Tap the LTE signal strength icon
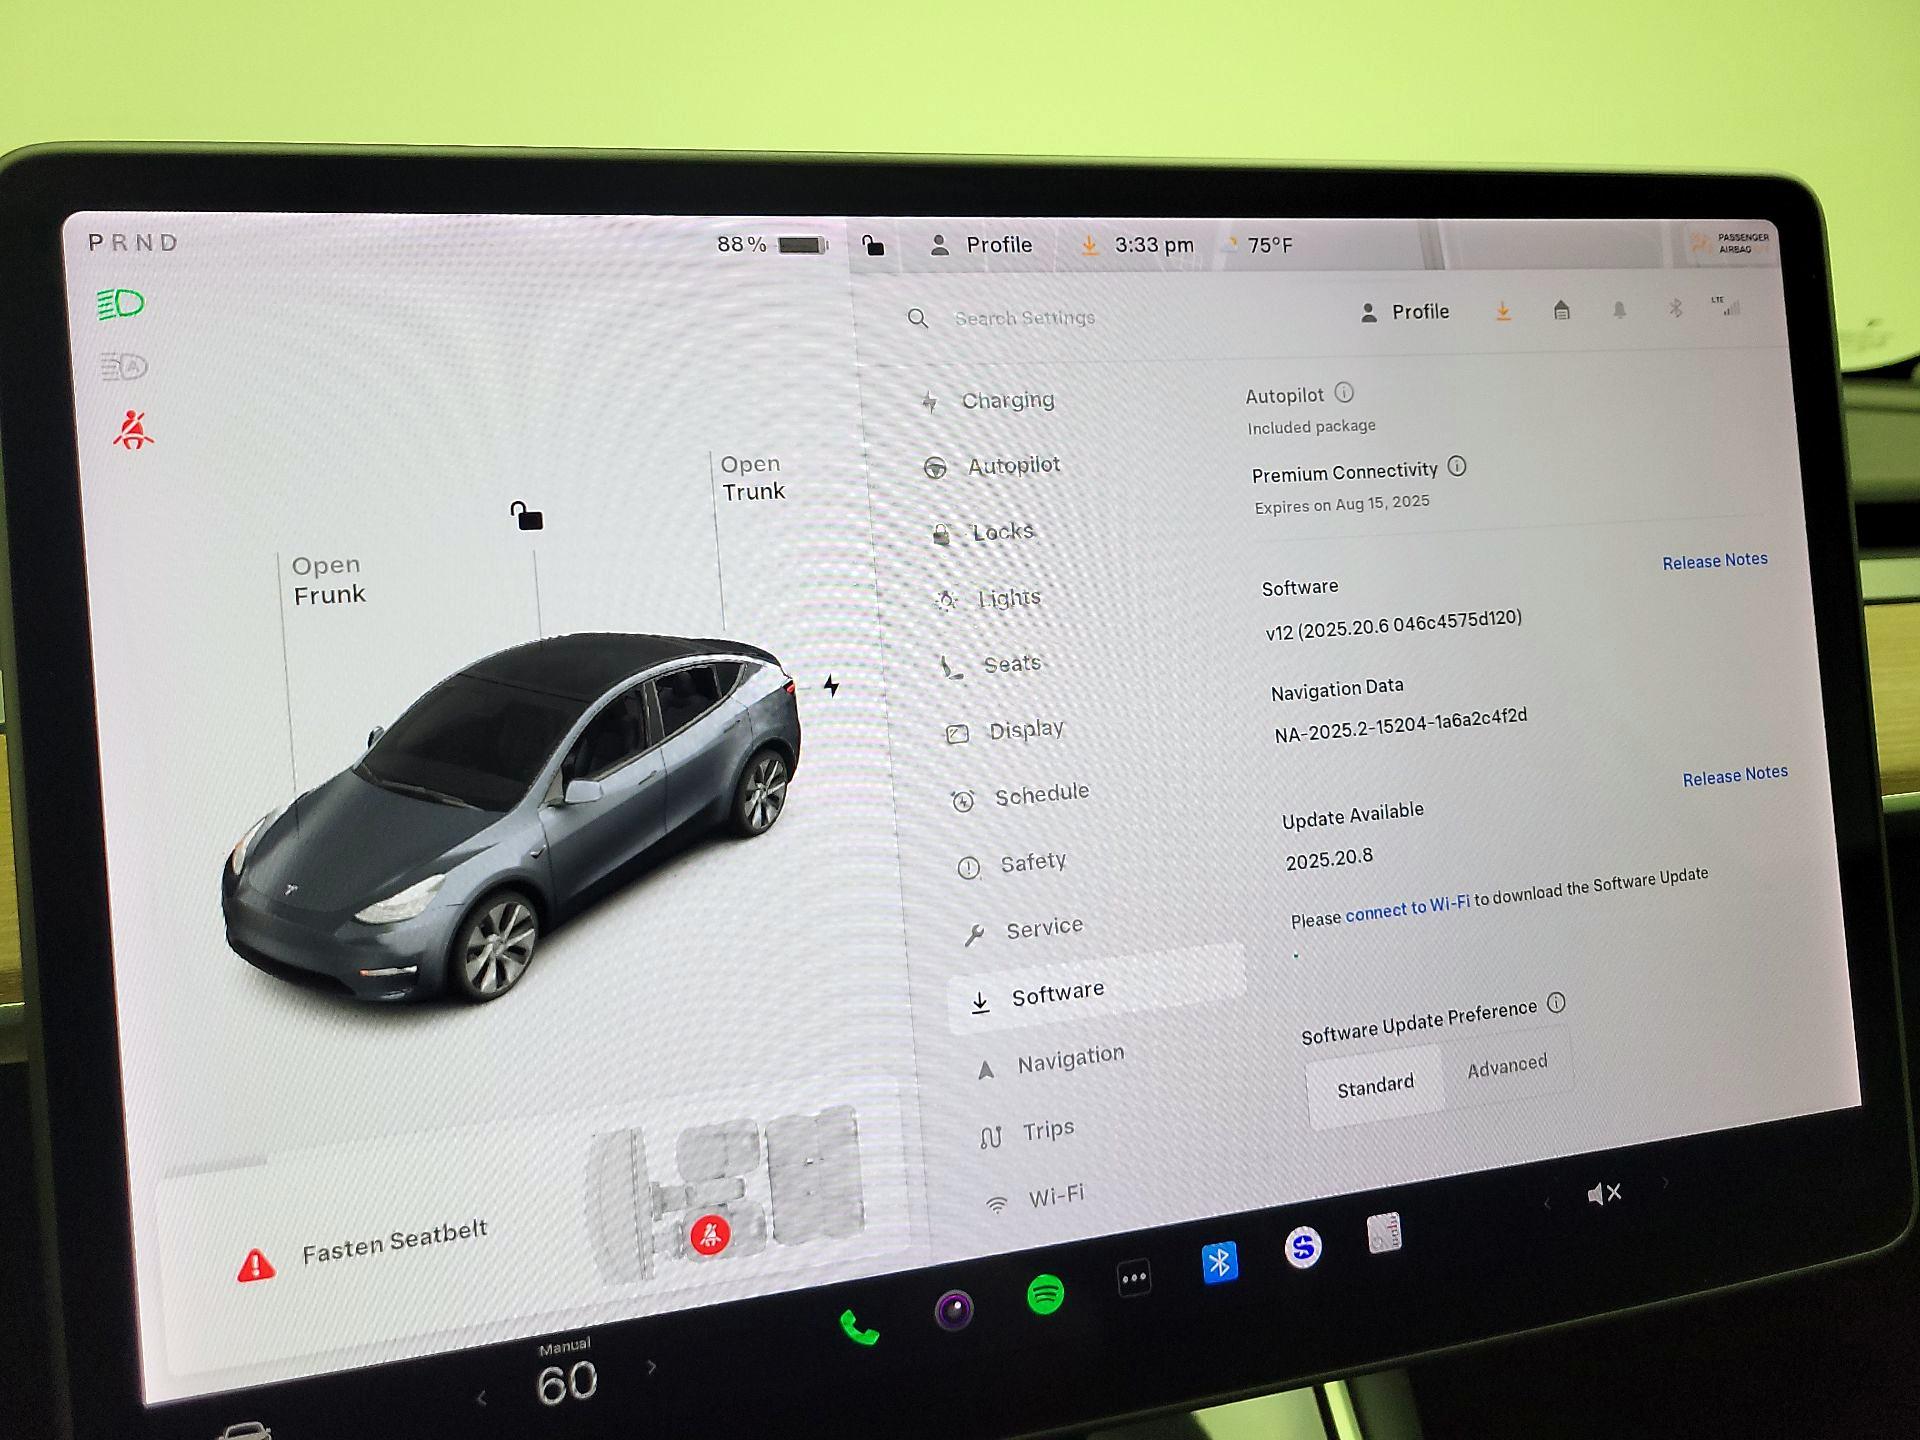Viewport: 1920px width, 1440px height. [x=1726, y=306]
